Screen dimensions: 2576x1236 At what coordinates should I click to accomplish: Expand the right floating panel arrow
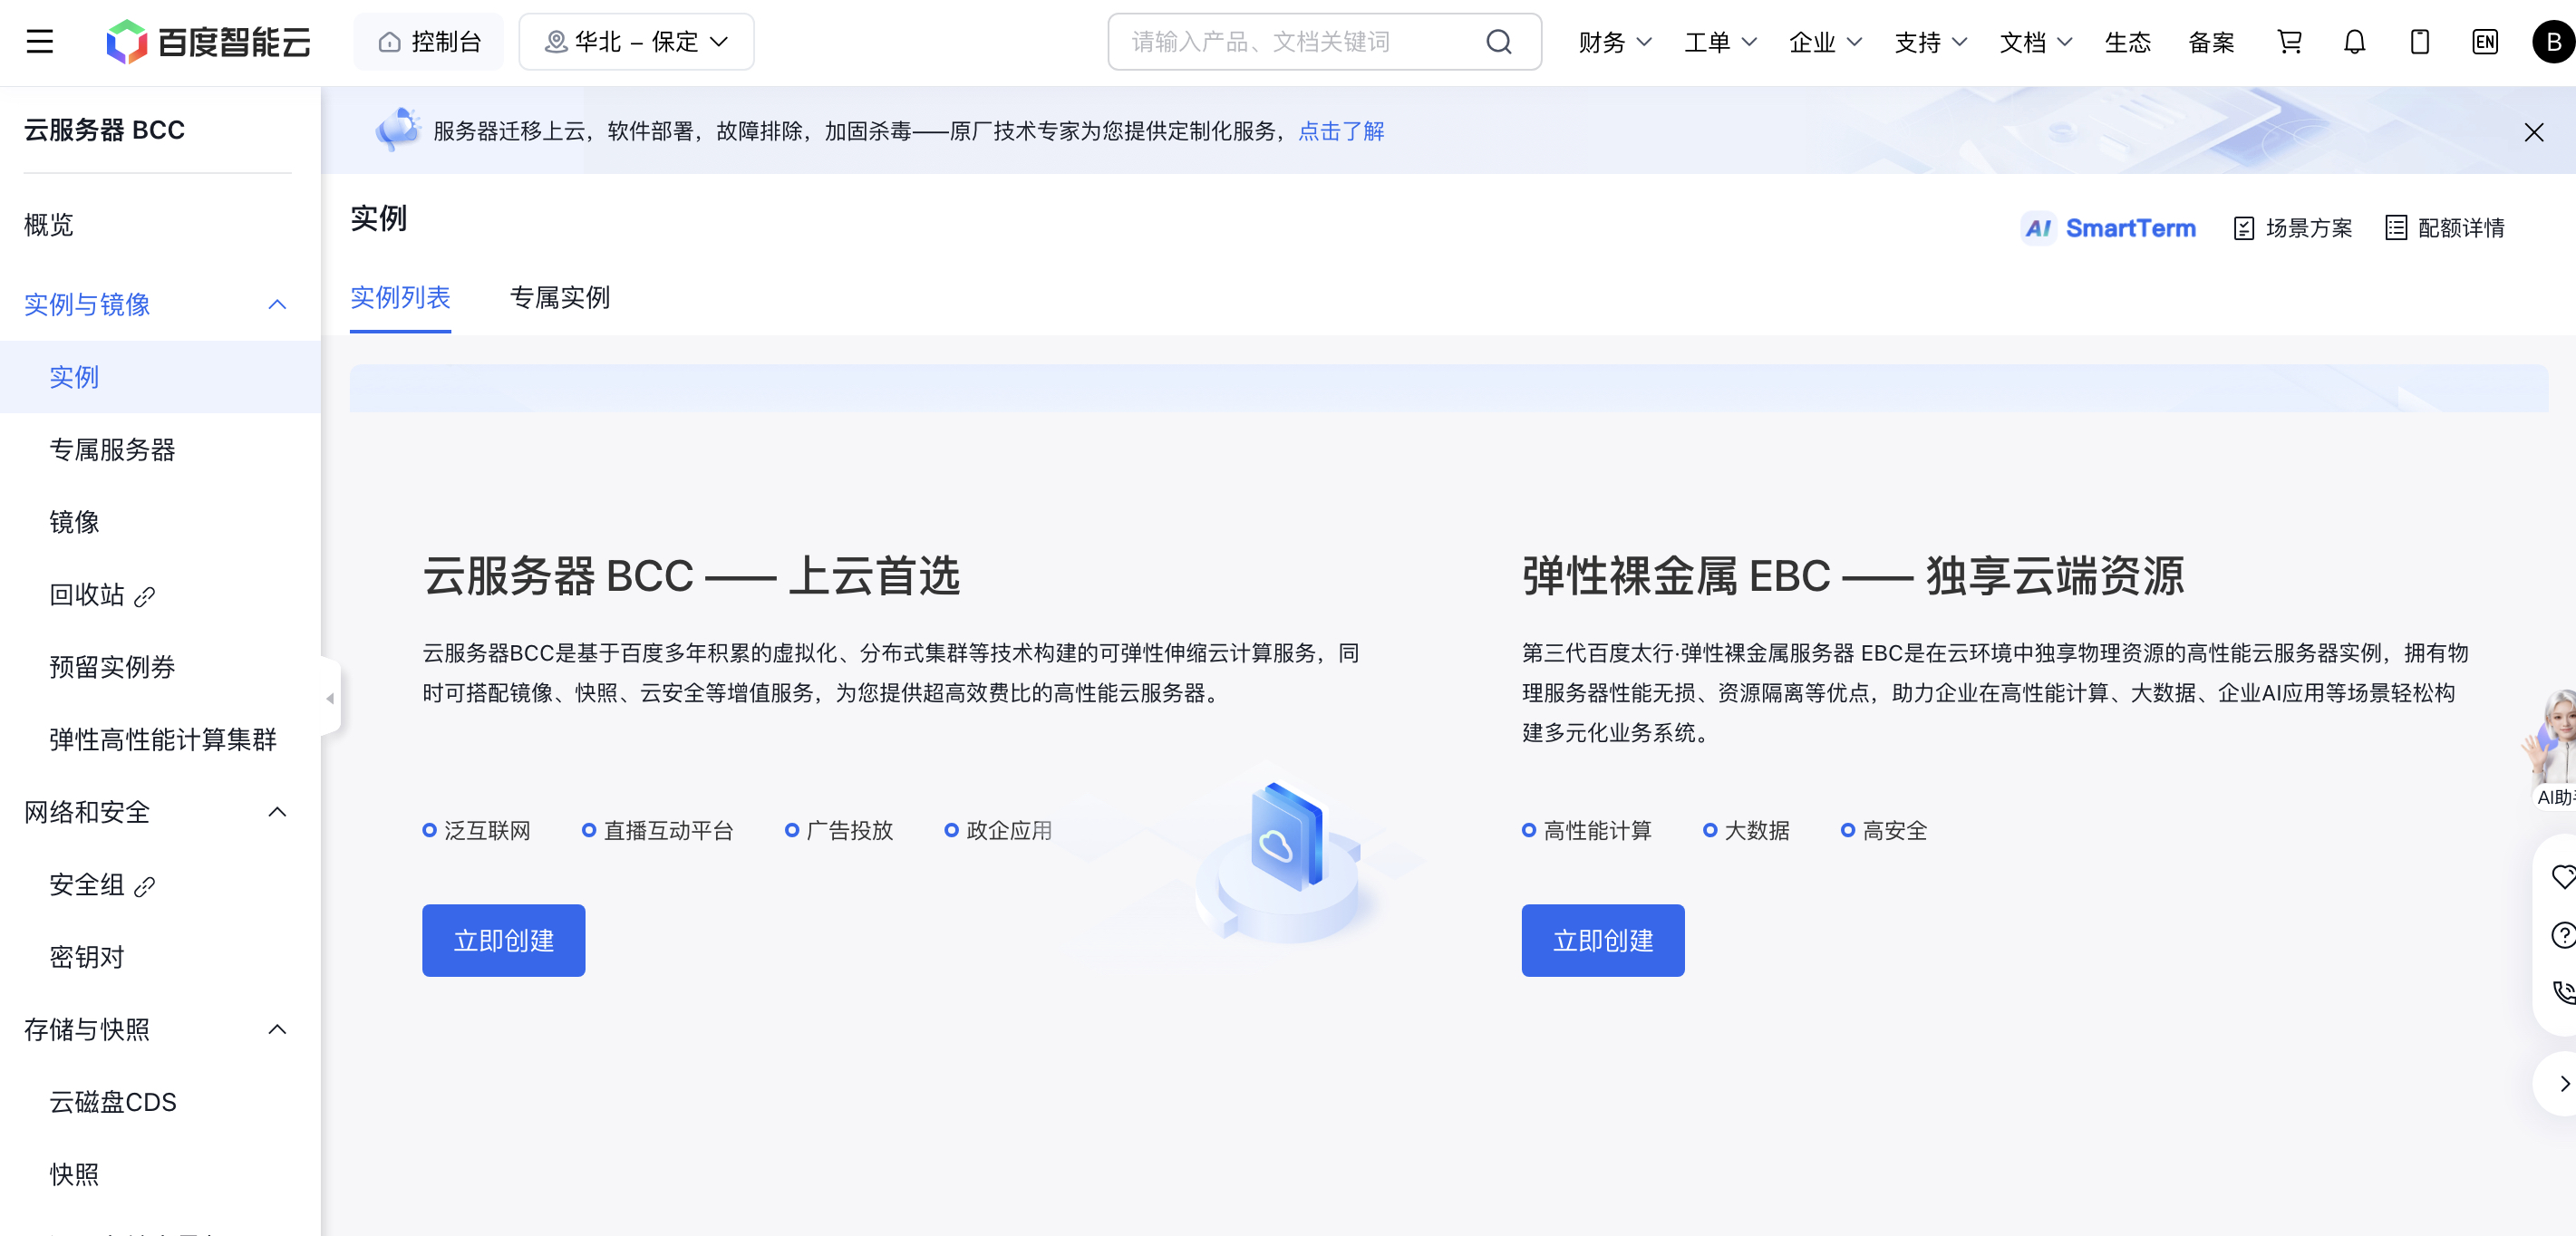point(2563,1083)
